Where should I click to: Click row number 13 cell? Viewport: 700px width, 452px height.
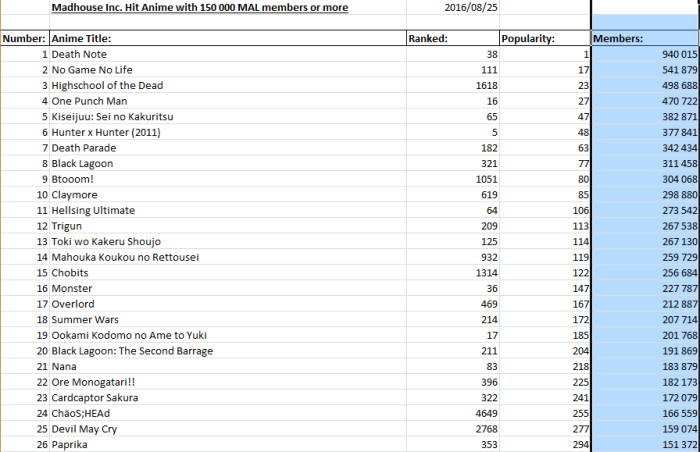pos(25,242)
